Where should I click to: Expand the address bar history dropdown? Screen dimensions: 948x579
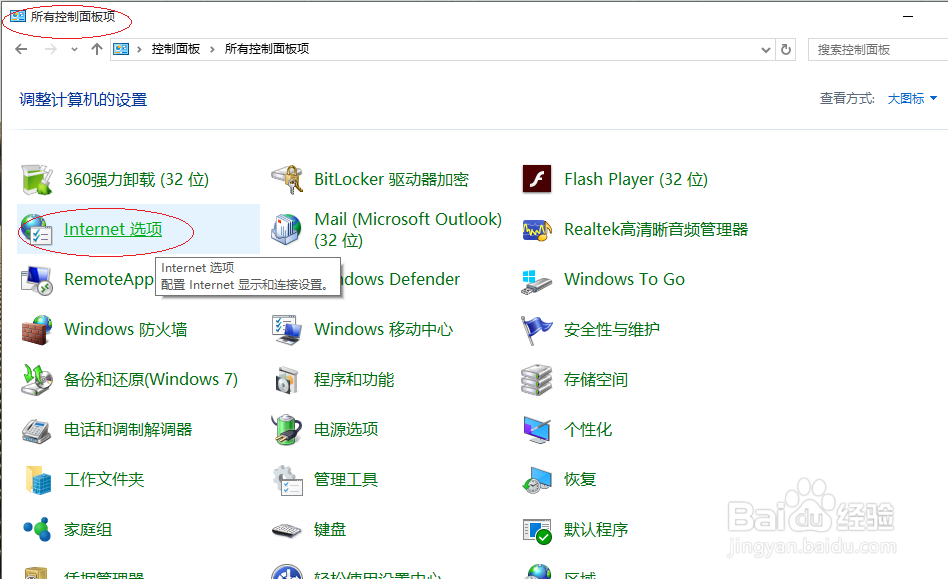(765, 50)
